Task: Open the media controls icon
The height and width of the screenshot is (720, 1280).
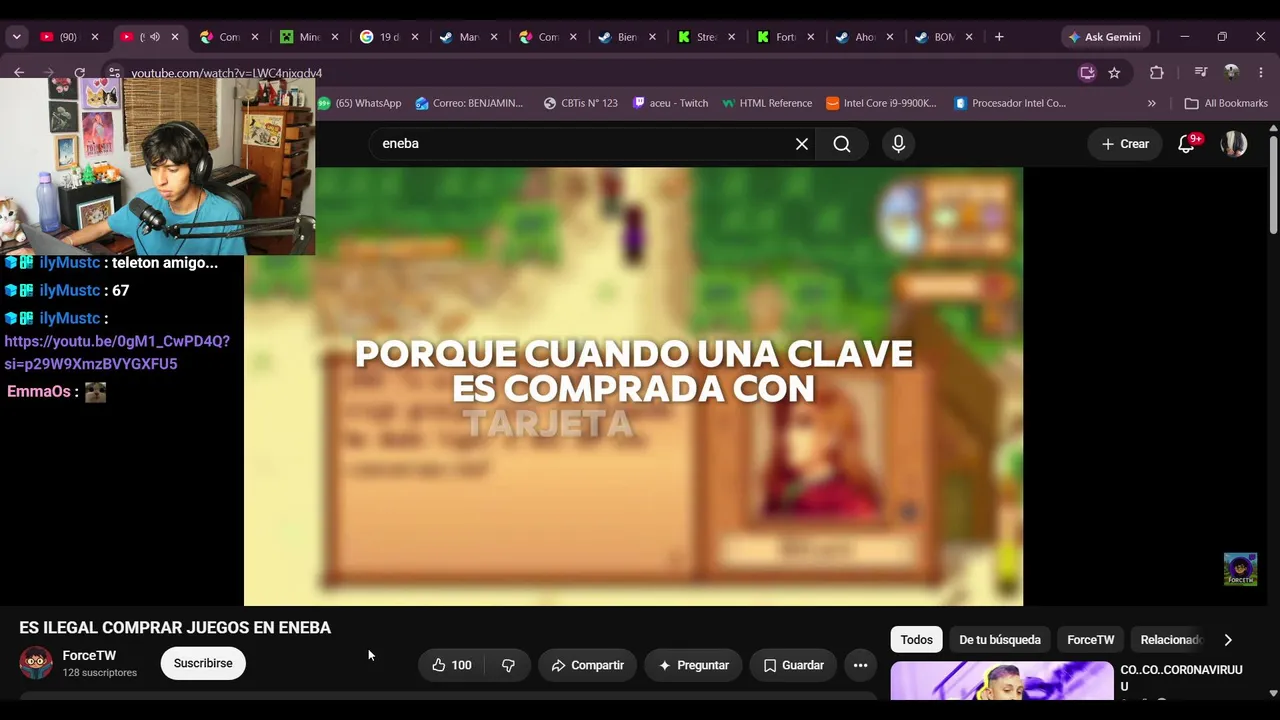Action: (1201, 72)
